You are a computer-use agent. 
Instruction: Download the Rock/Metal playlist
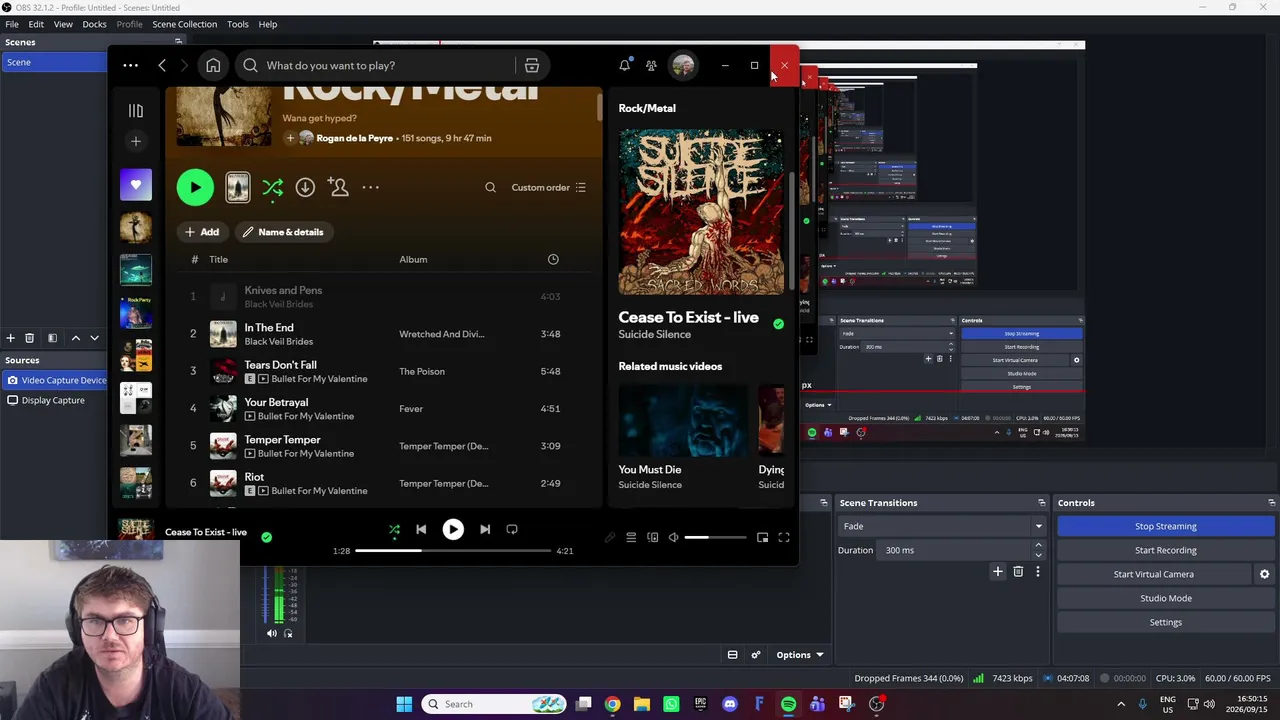tap(305, 187)
